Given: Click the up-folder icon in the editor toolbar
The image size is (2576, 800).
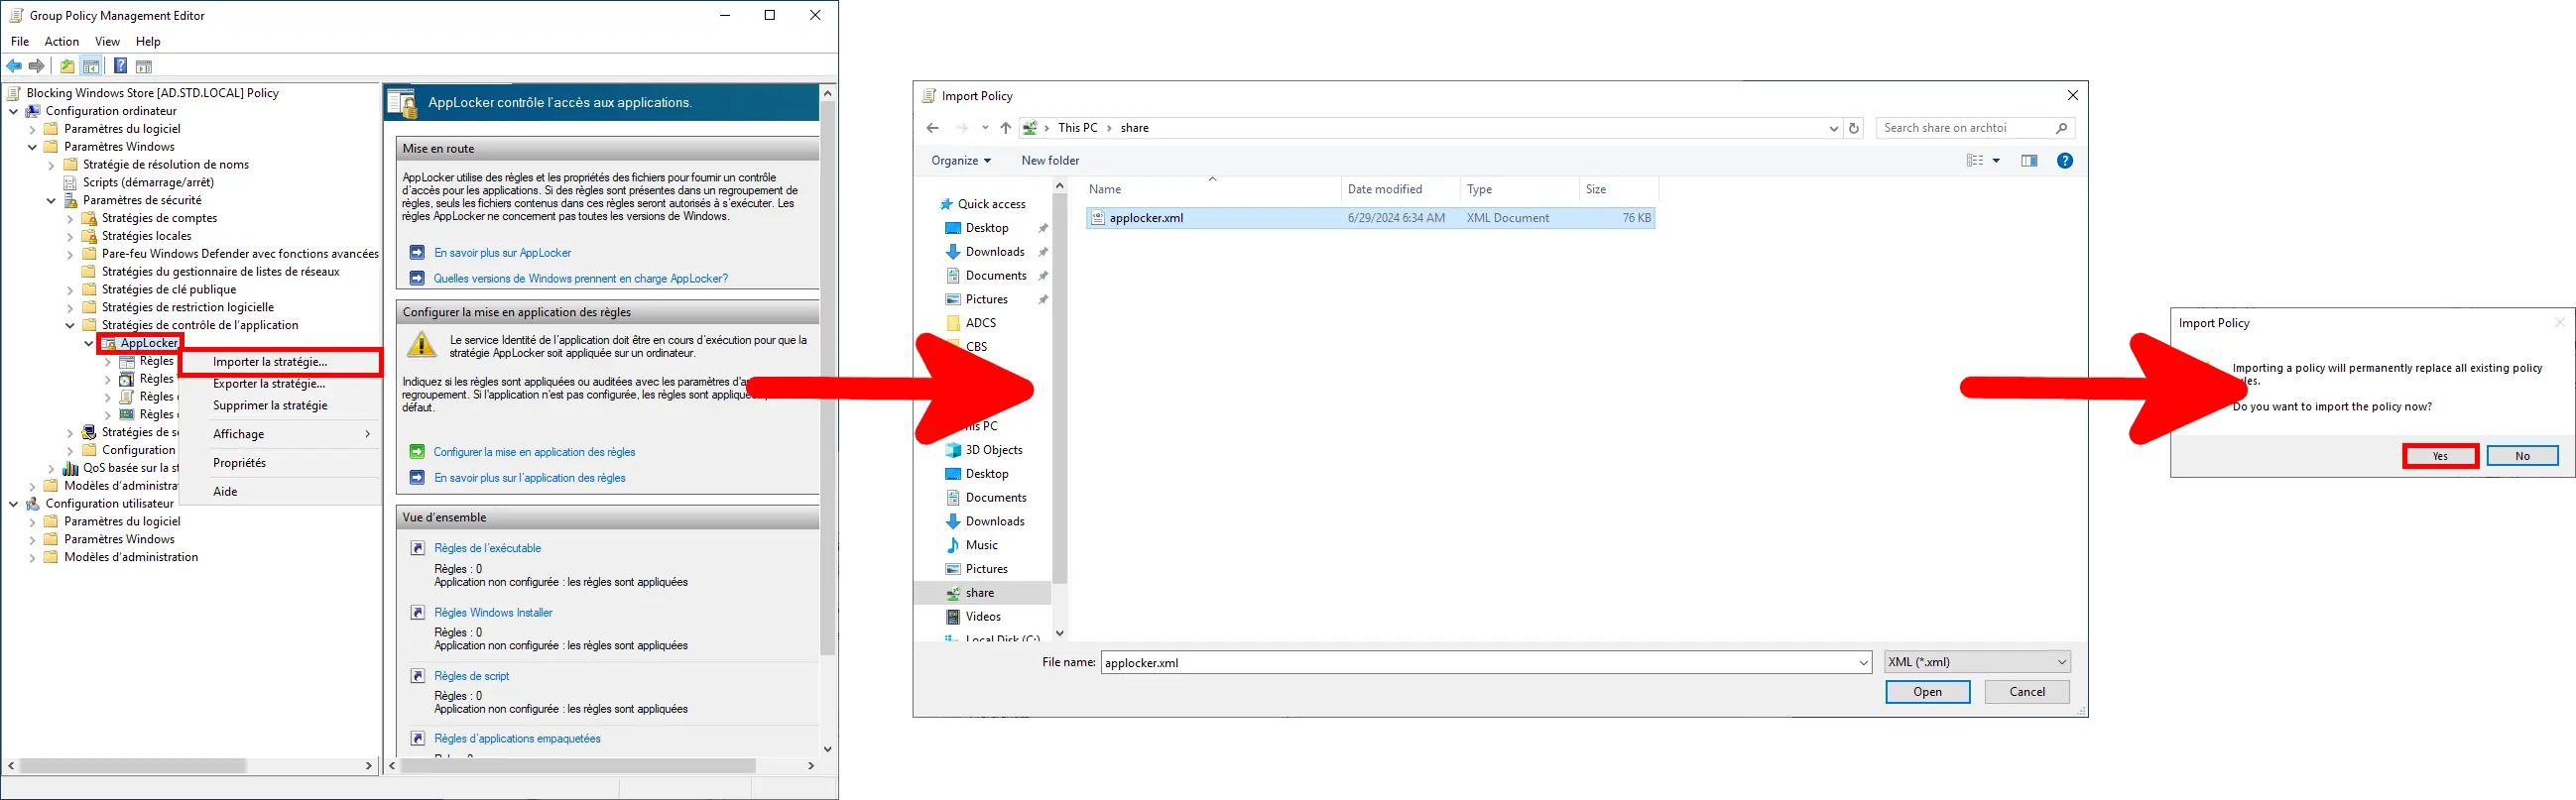Looking at the screenshot, I should 67,67.
